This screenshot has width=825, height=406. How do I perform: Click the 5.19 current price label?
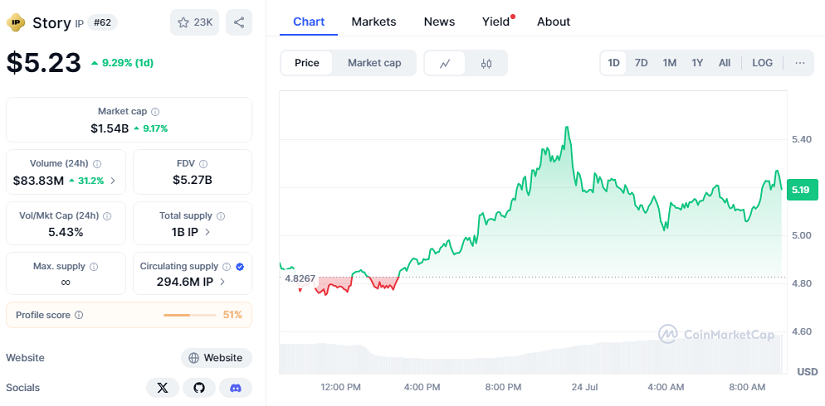coord(802,190)
